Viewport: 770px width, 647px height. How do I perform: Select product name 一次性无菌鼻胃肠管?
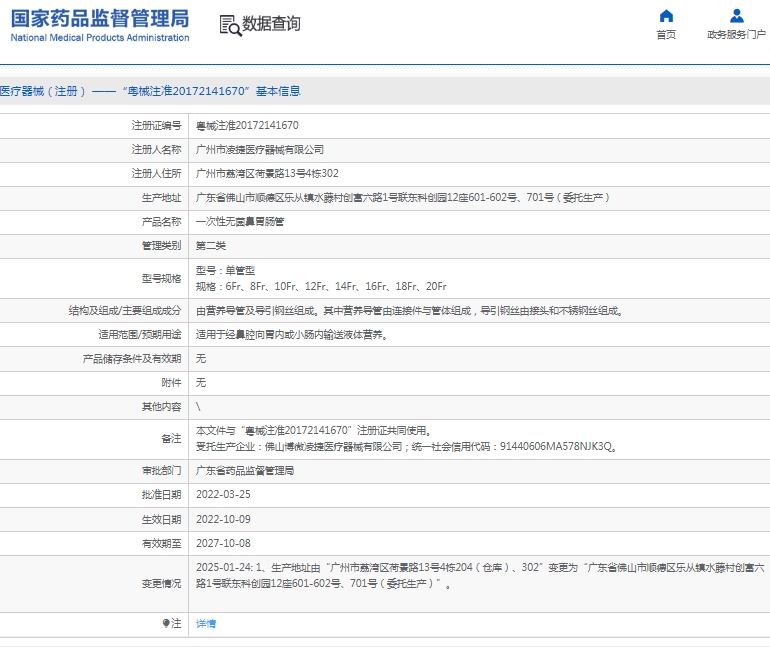point(240,222)
